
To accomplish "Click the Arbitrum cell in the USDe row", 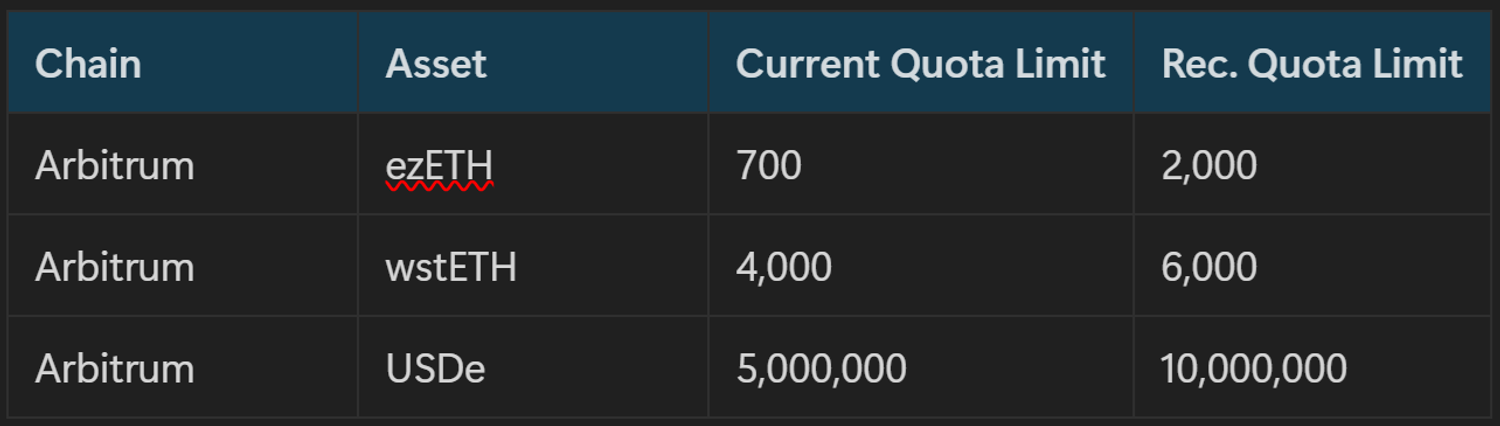I will point(114,369).
